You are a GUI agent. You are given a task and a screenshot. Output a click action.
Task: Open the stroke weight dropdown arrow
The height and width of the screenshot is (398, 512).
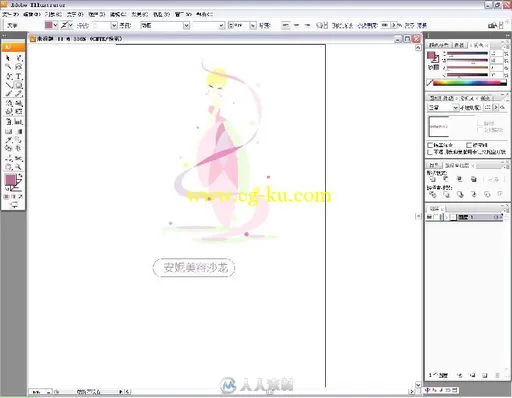[x=114, y=25]
